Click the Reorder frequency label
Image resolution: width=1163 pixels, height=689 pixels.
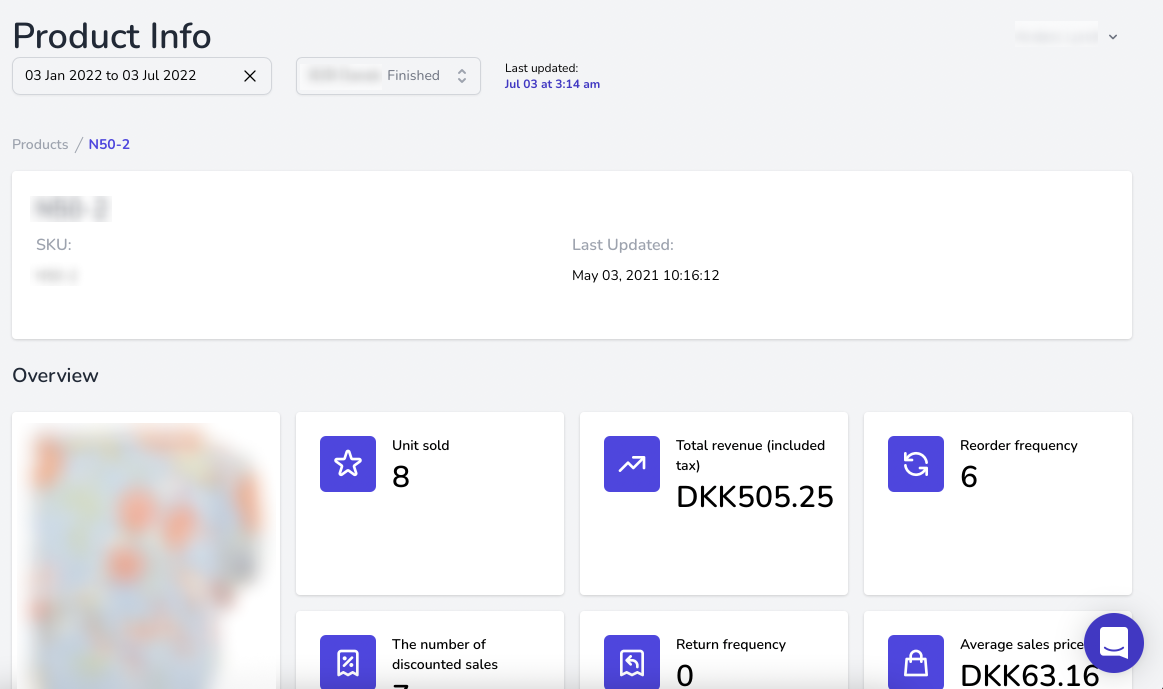coord(1018,446)
